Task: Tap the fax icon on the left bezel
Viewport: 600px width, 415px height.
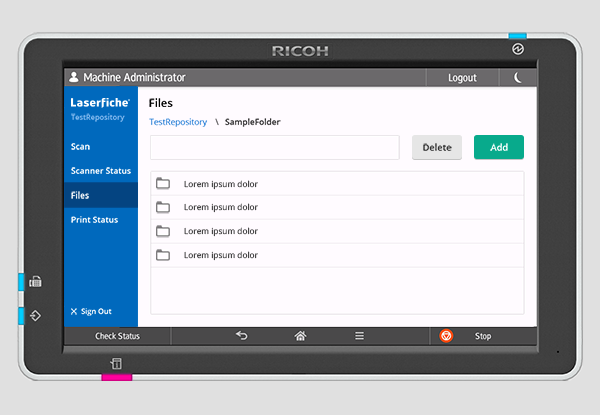Action: [x=35, y=282]
